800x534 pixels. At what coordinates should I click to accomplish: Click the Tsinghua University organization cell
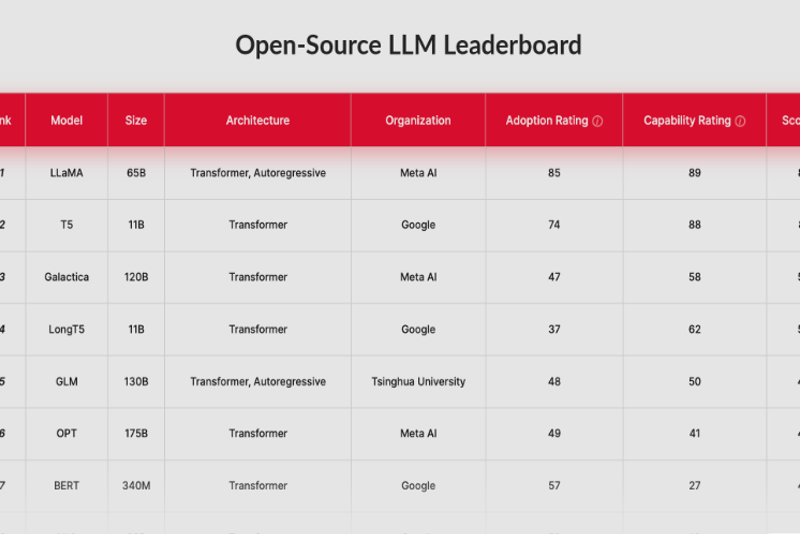pyautogui.click(x=418, y=382)
